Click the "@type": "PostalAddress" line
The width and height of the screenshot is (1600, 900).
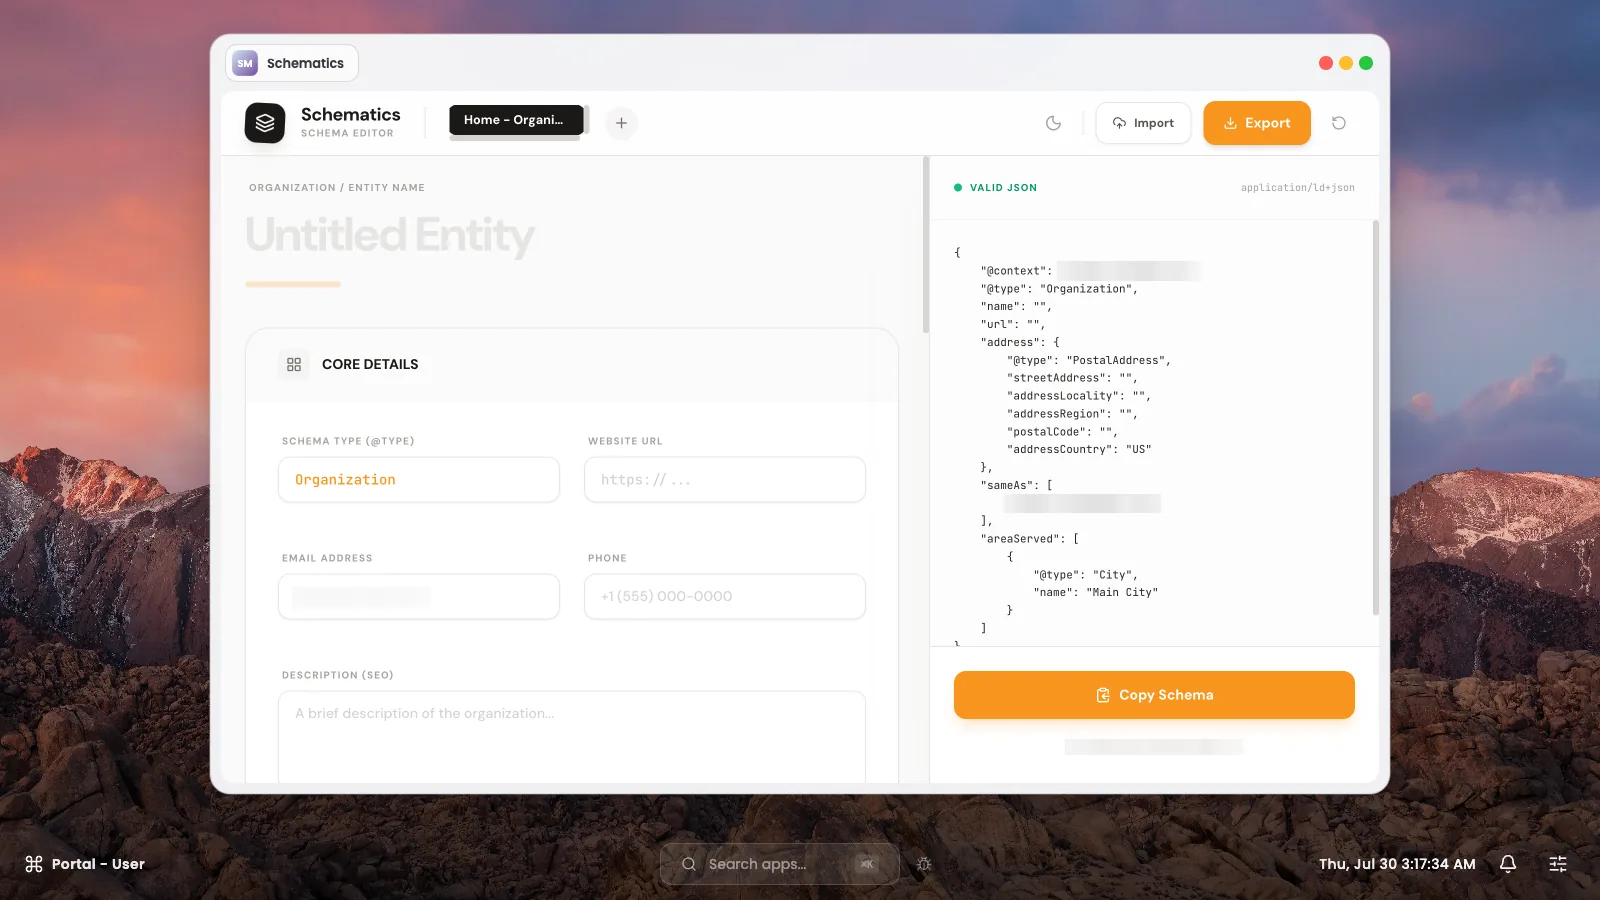pos(1089,360)
